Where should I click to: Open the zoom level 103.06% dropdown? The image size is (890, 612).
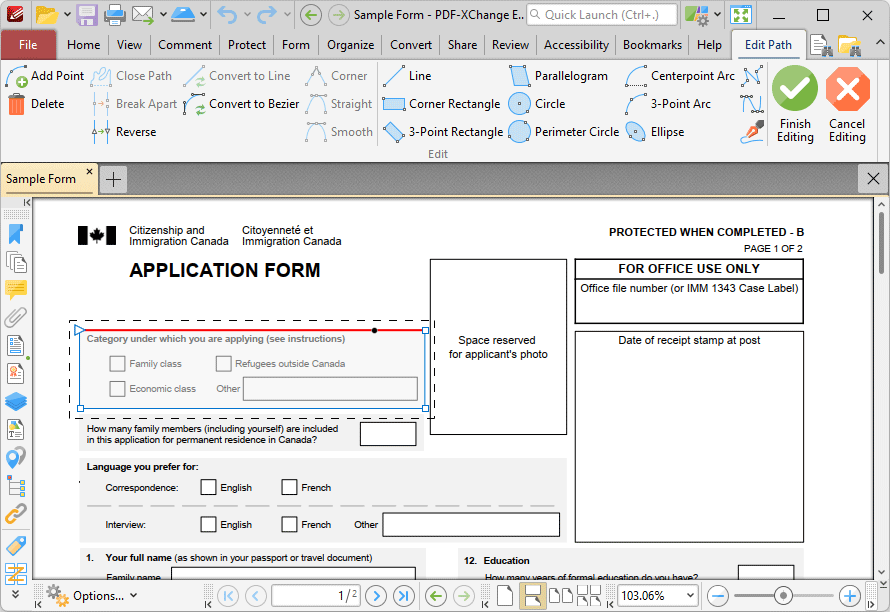[690, 596]
